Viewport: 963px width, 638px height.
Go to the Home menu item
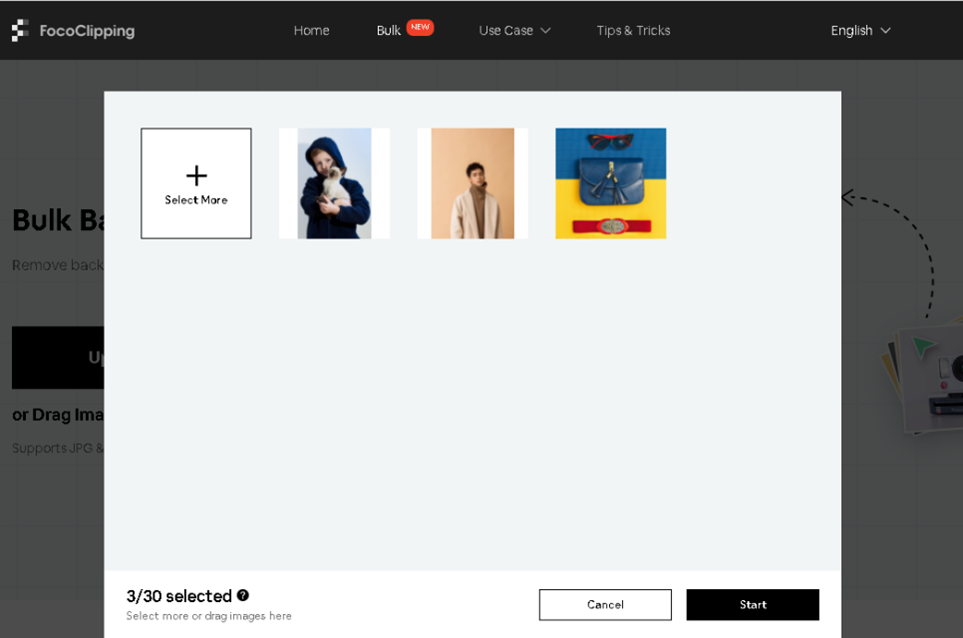(x=311, y=31)
